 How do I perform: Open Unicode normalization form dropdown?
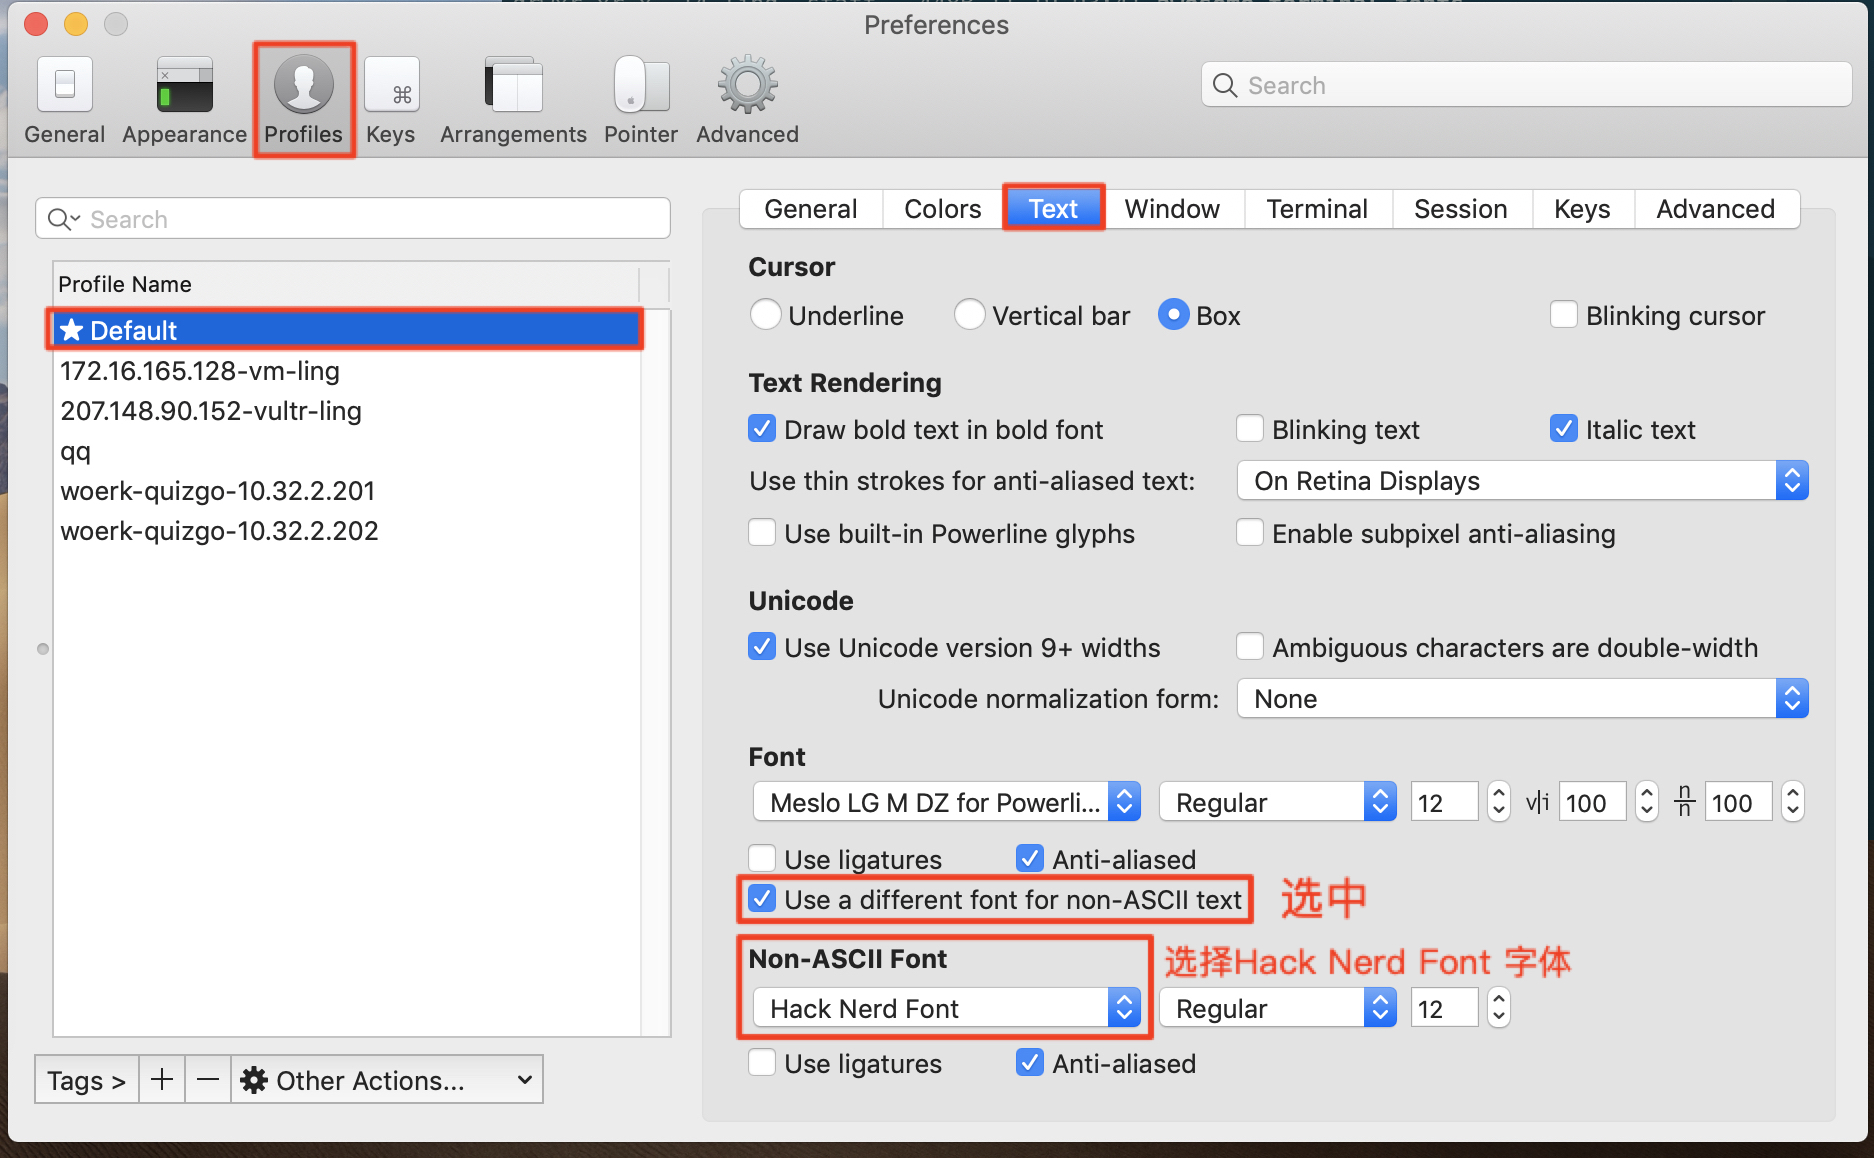coord(1522,699)
